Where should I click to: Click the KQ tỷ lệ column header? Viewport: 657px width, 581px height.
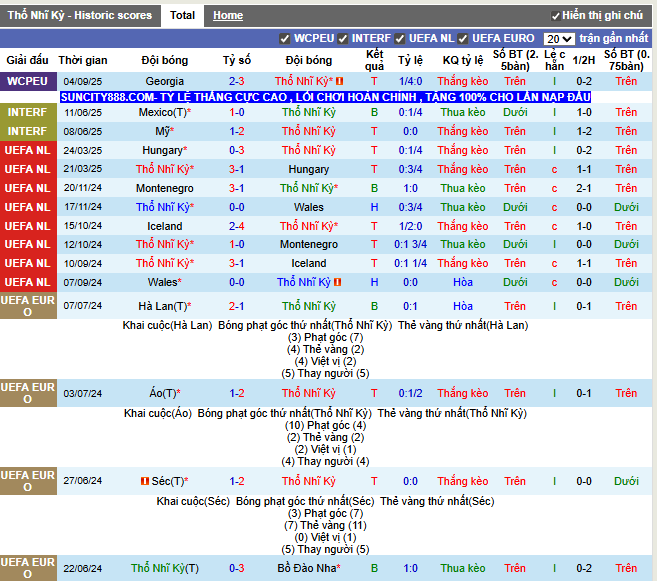pyautogui.click(x=463, y=60)
